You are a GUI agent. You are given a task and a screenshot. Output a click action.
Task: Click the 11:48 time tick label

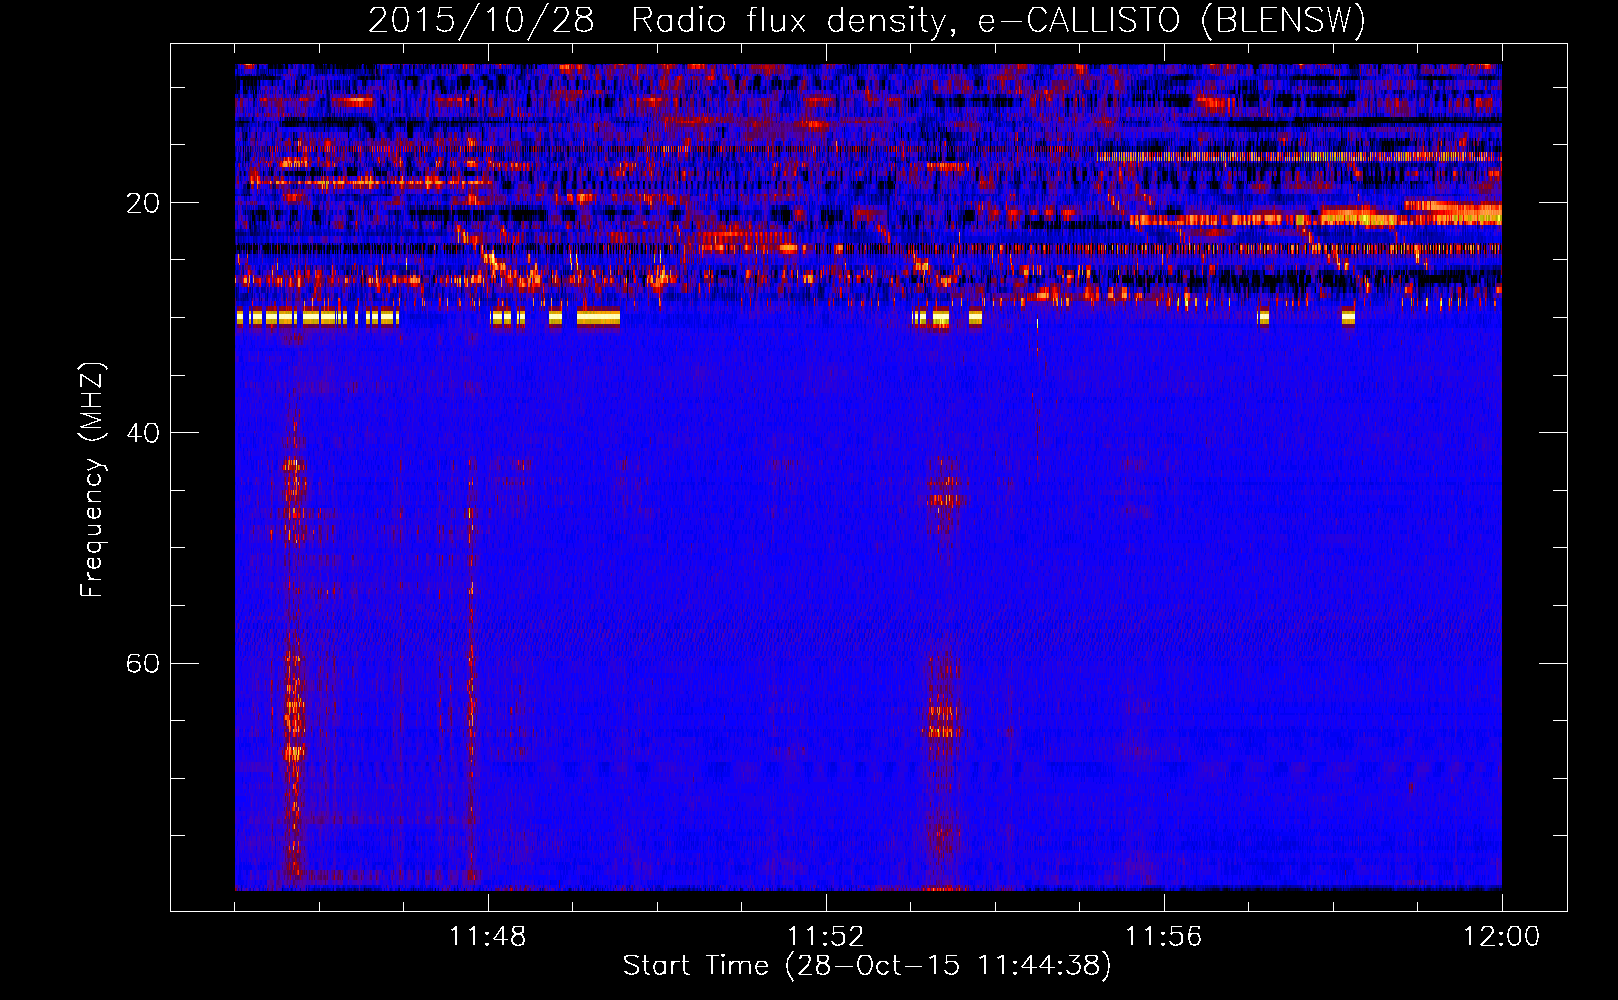tap(488, 937)
